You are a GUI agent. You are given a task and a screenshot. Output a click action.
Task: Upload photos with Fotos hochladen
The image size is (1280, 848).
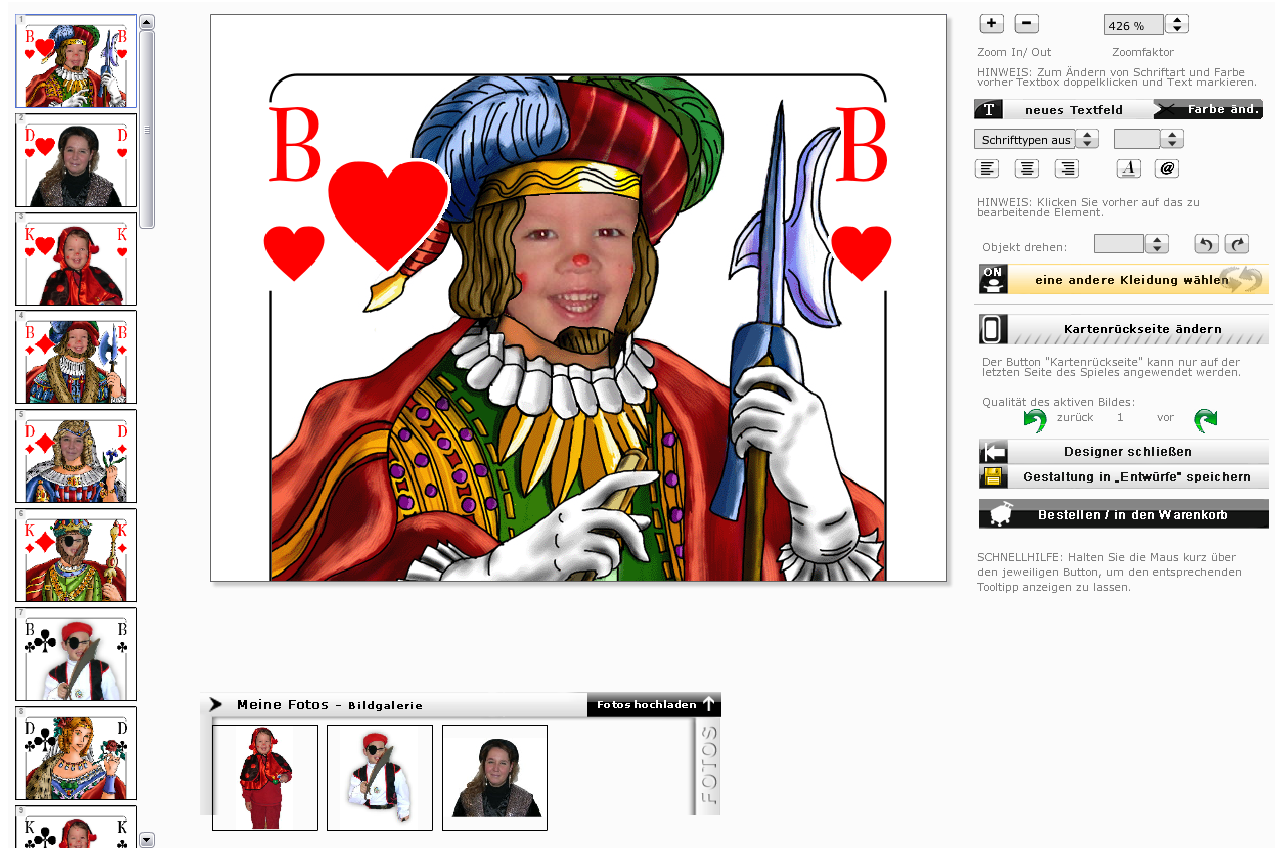coord(654,705)
